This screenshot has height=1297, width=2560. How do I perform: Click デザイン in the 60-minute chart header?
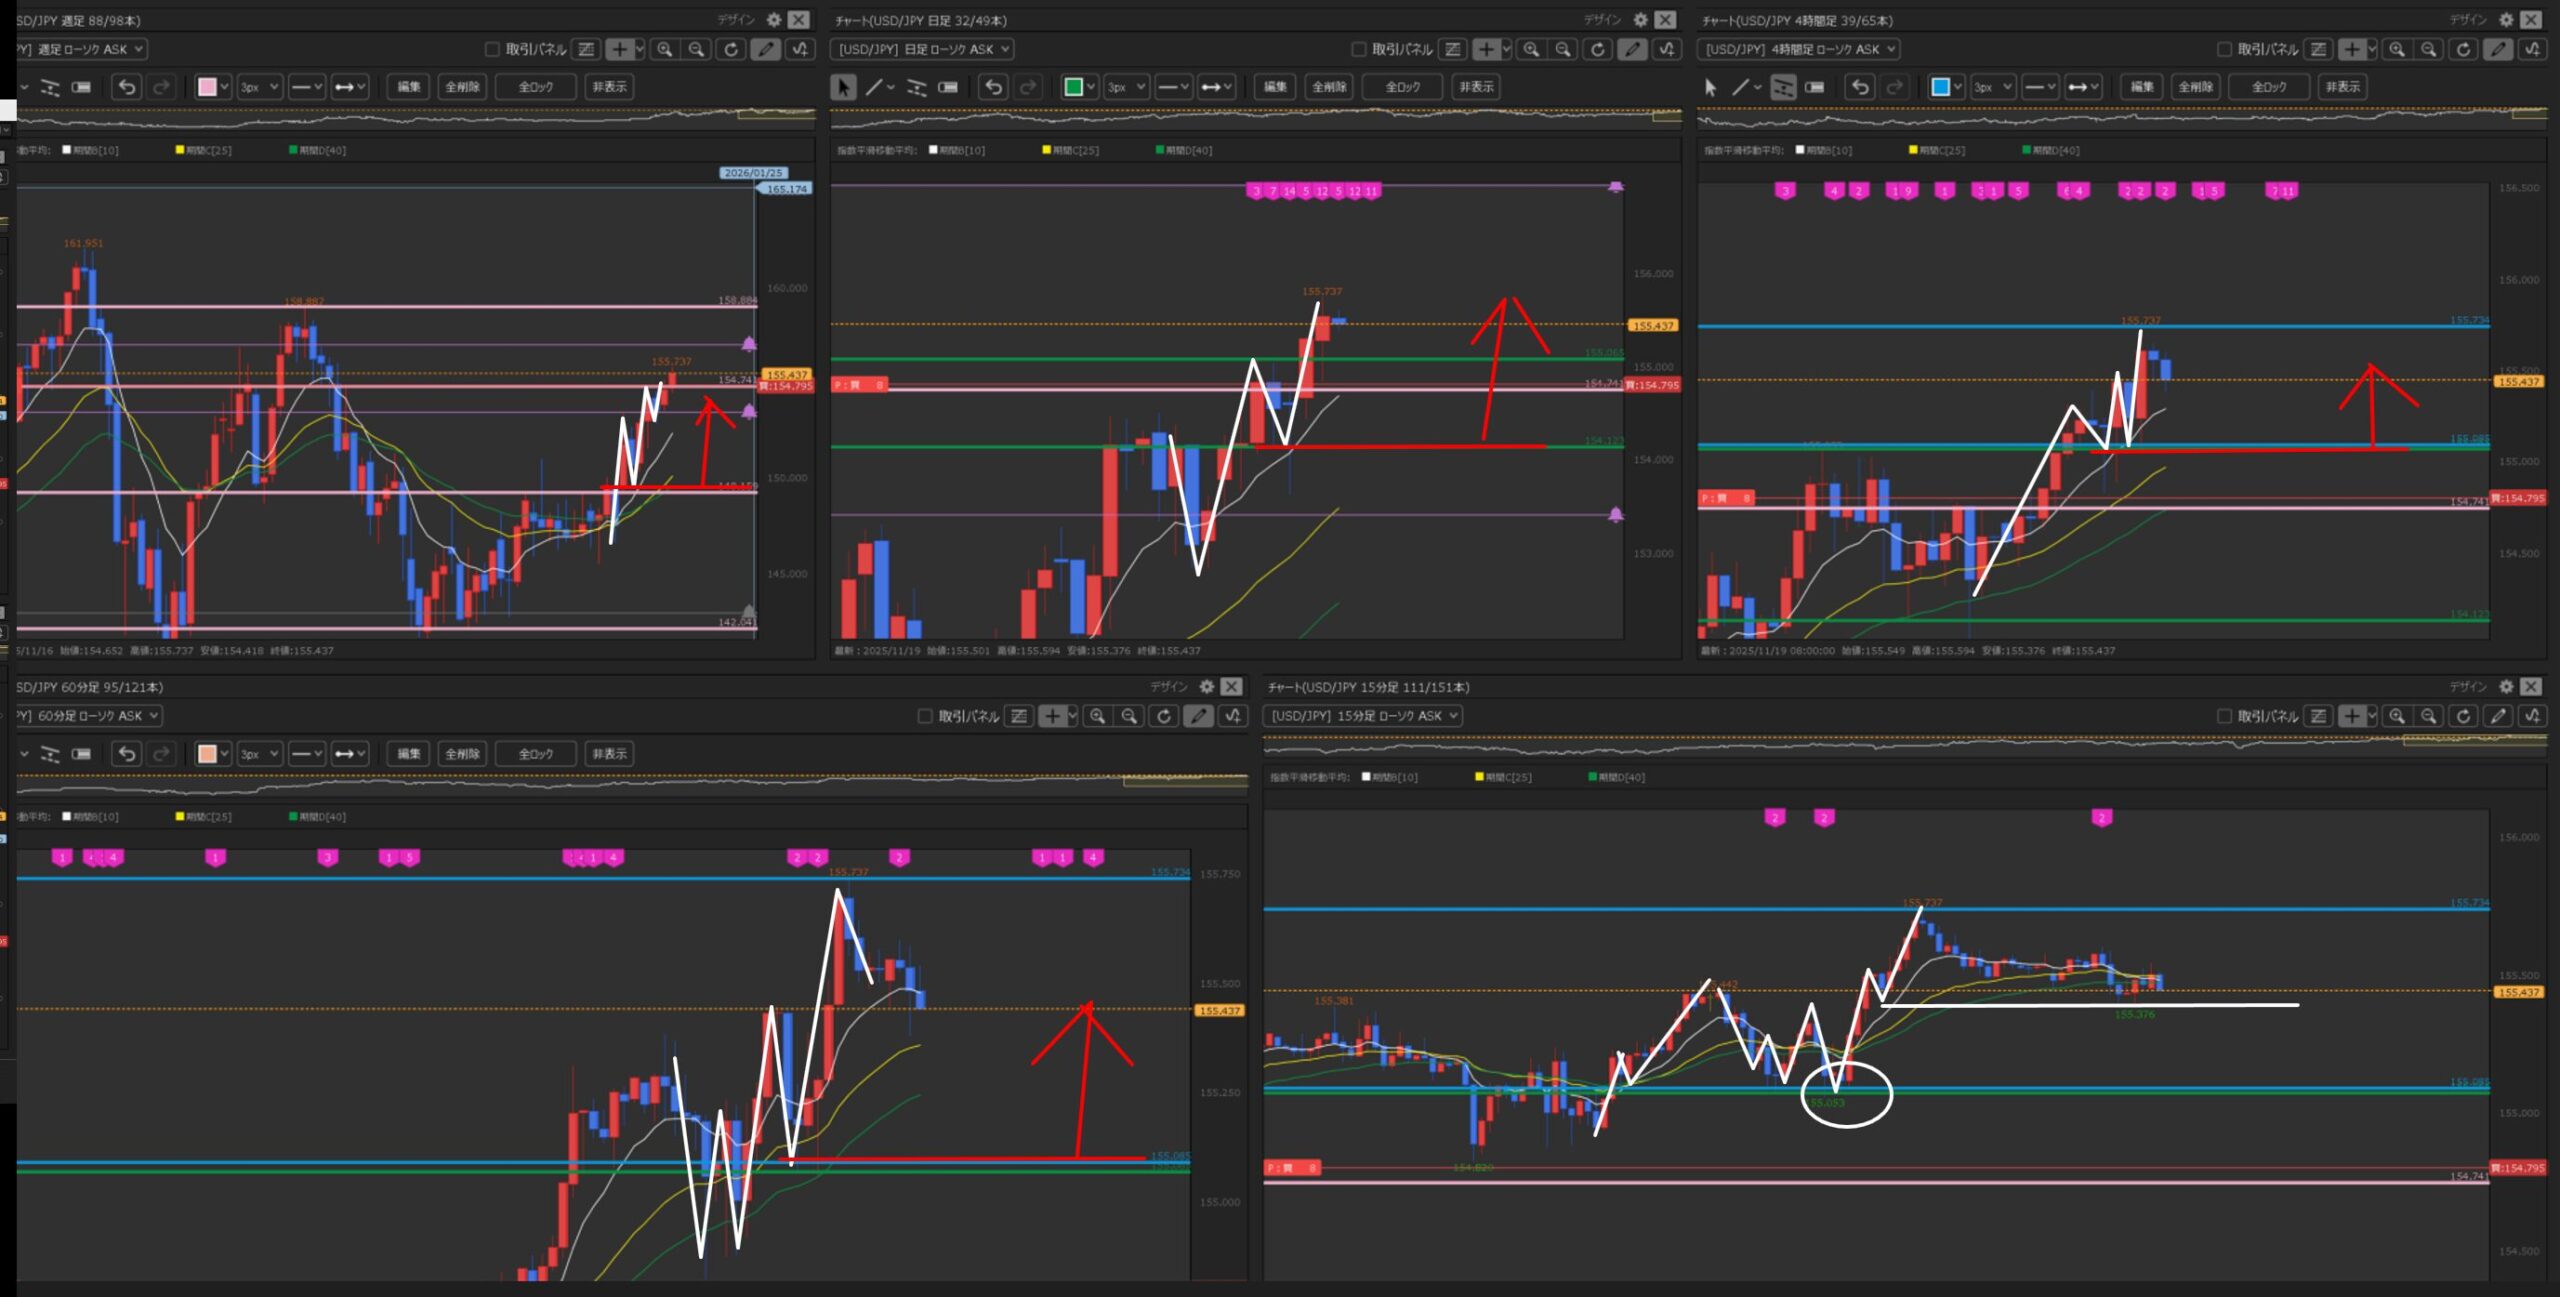pos(1168,687)
